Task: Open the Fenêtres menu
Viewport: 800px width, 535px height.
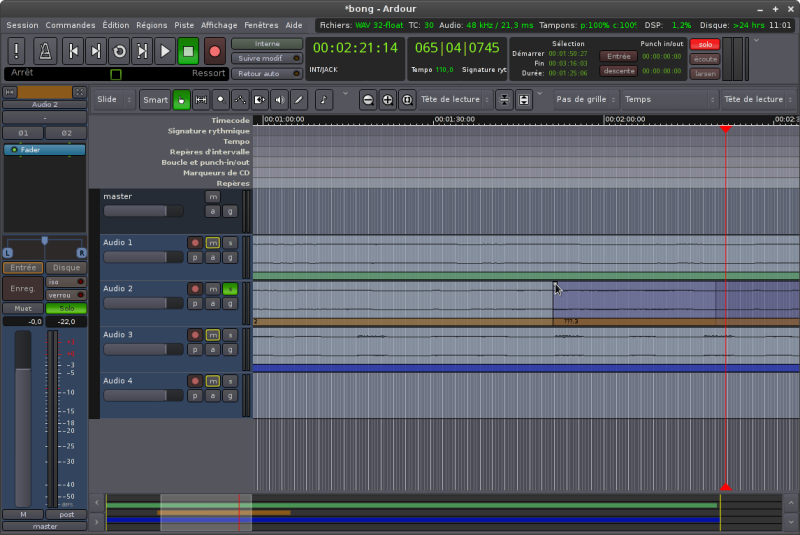Action: [x=261, y=25]
